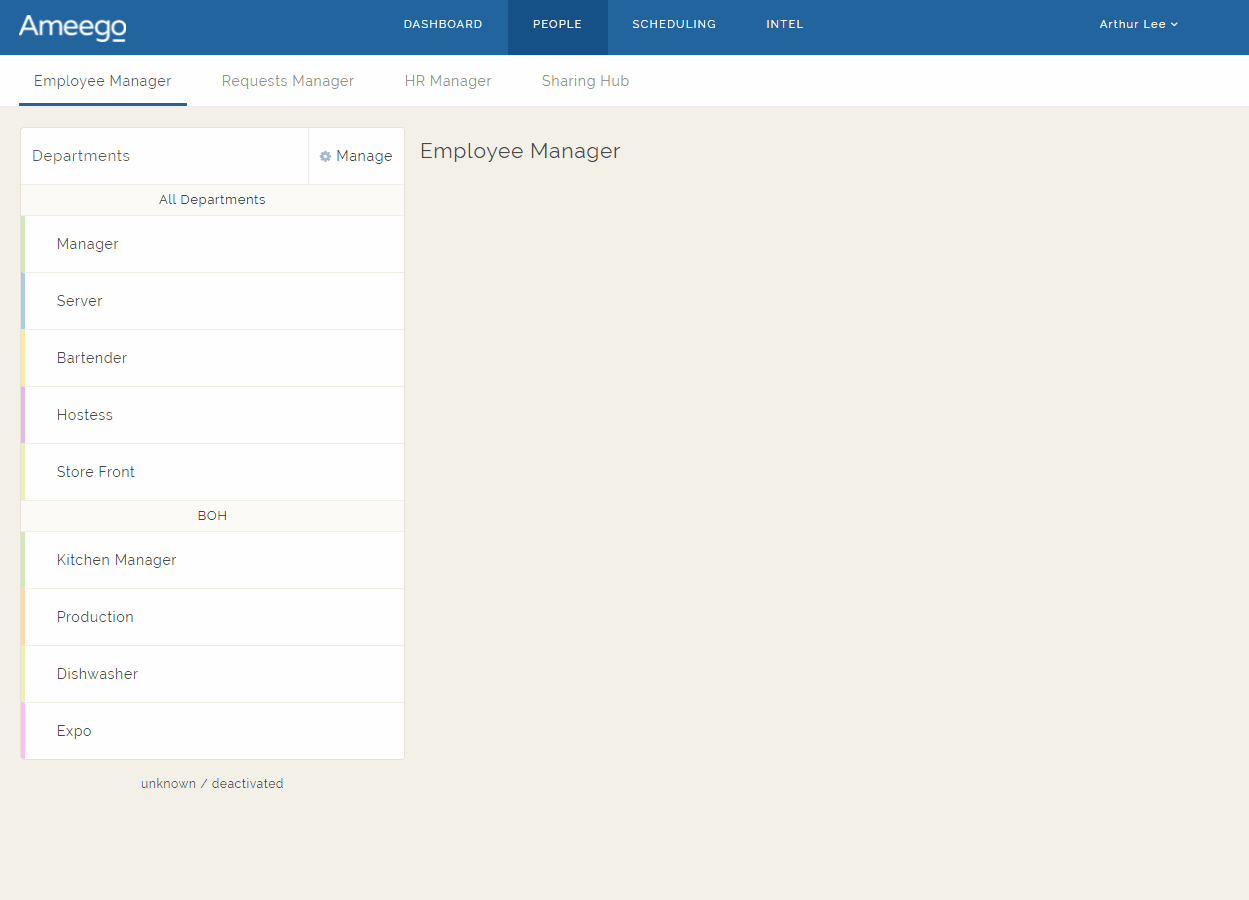The height and width of the screenshot is (900, 1249).
Task: Stay on the Employee Manager tab
Action: click(102, 81)
